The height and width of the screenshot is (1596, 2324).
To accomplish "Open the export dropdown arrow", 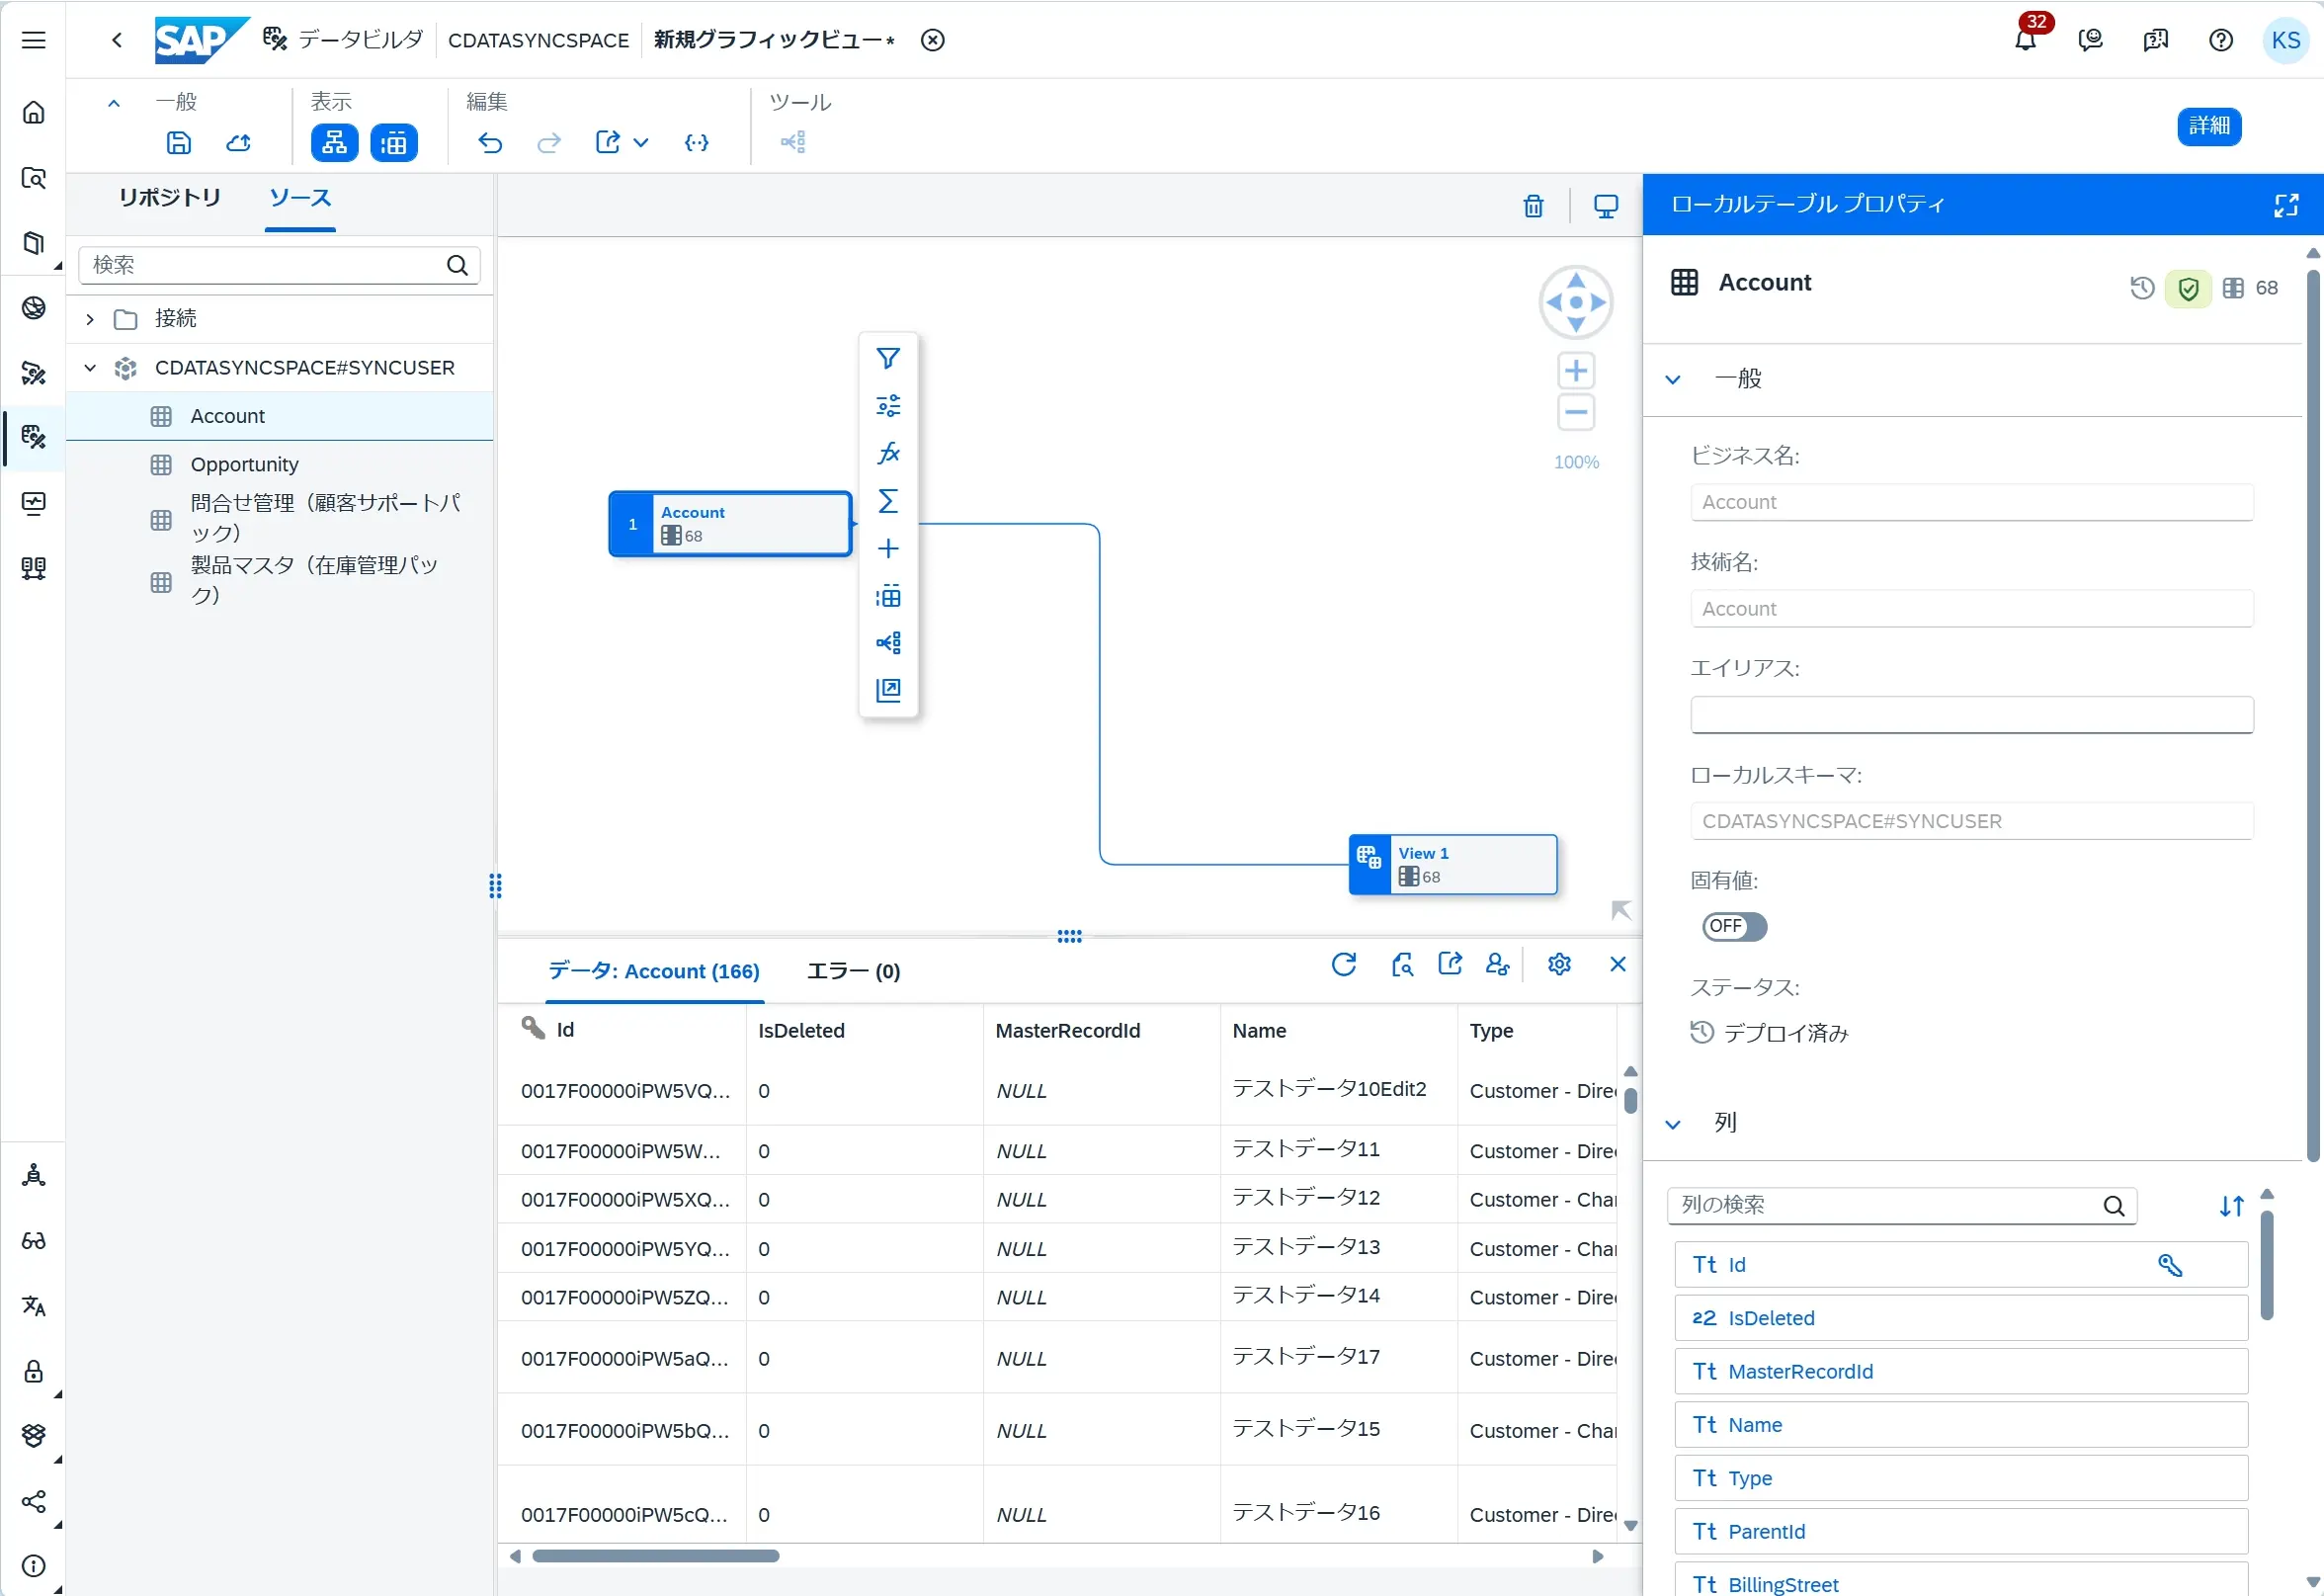I will (x=641, y=142).
